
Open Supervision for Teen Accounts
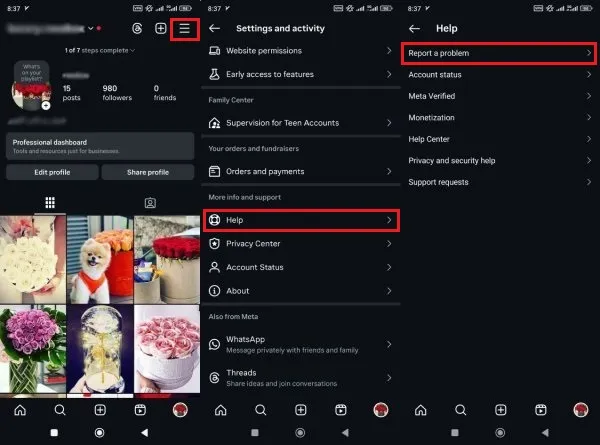click(300, 123)
